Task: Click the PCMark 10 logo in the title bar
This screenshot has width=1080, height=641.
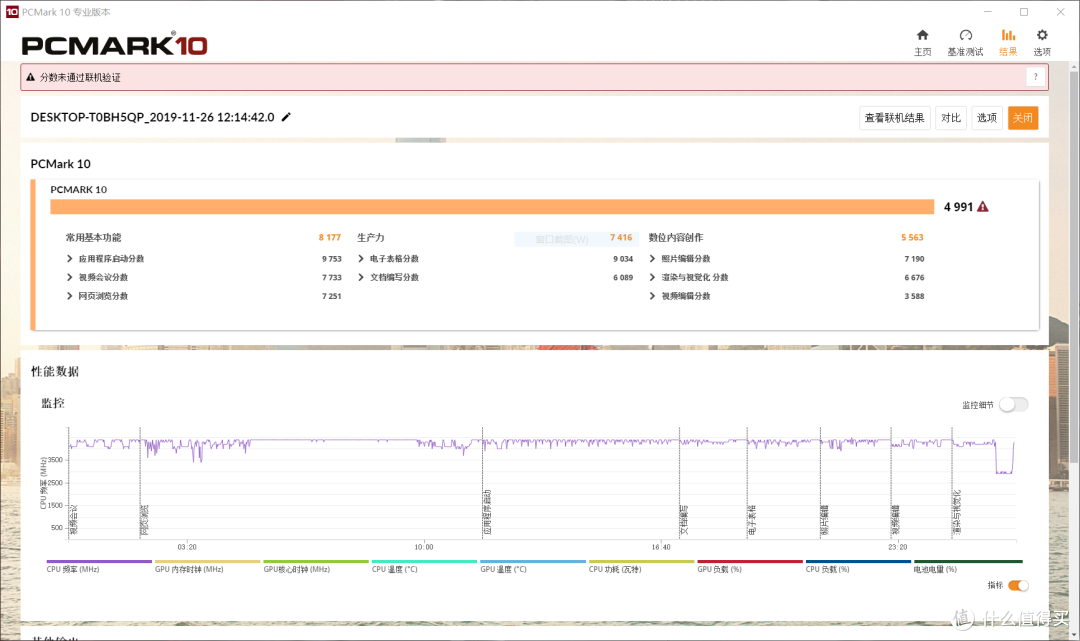Action: click(12, 12)
